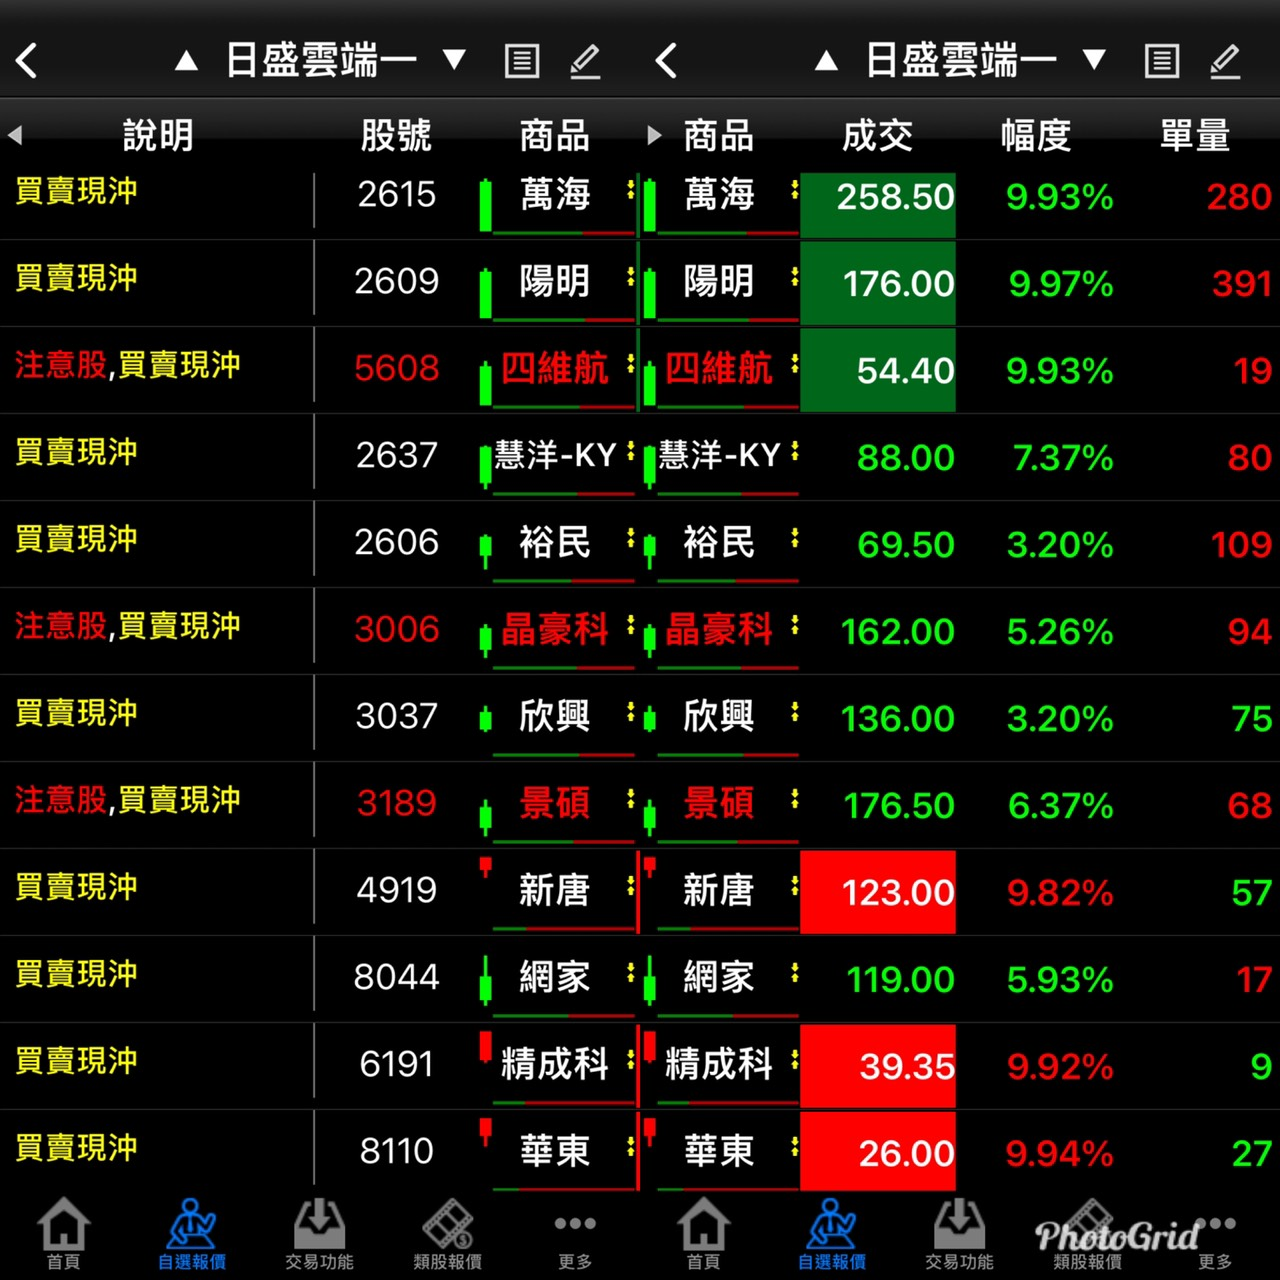Open options dots beside right 華東

794,1146
